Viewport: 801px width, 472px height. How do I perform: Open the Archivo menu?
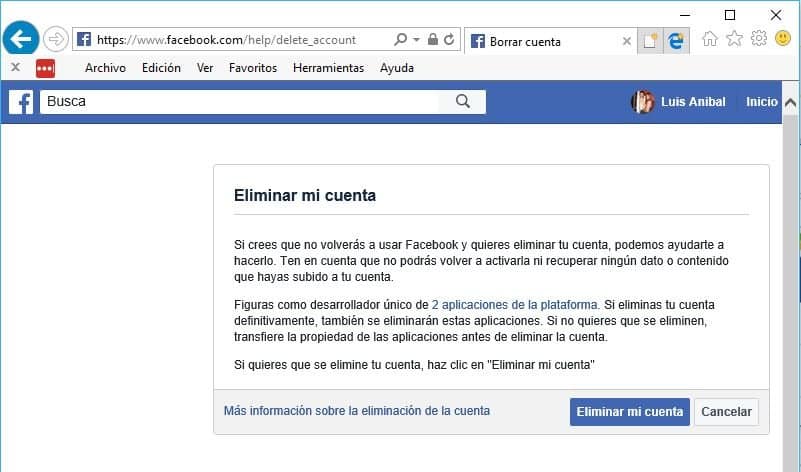point(105,68)
